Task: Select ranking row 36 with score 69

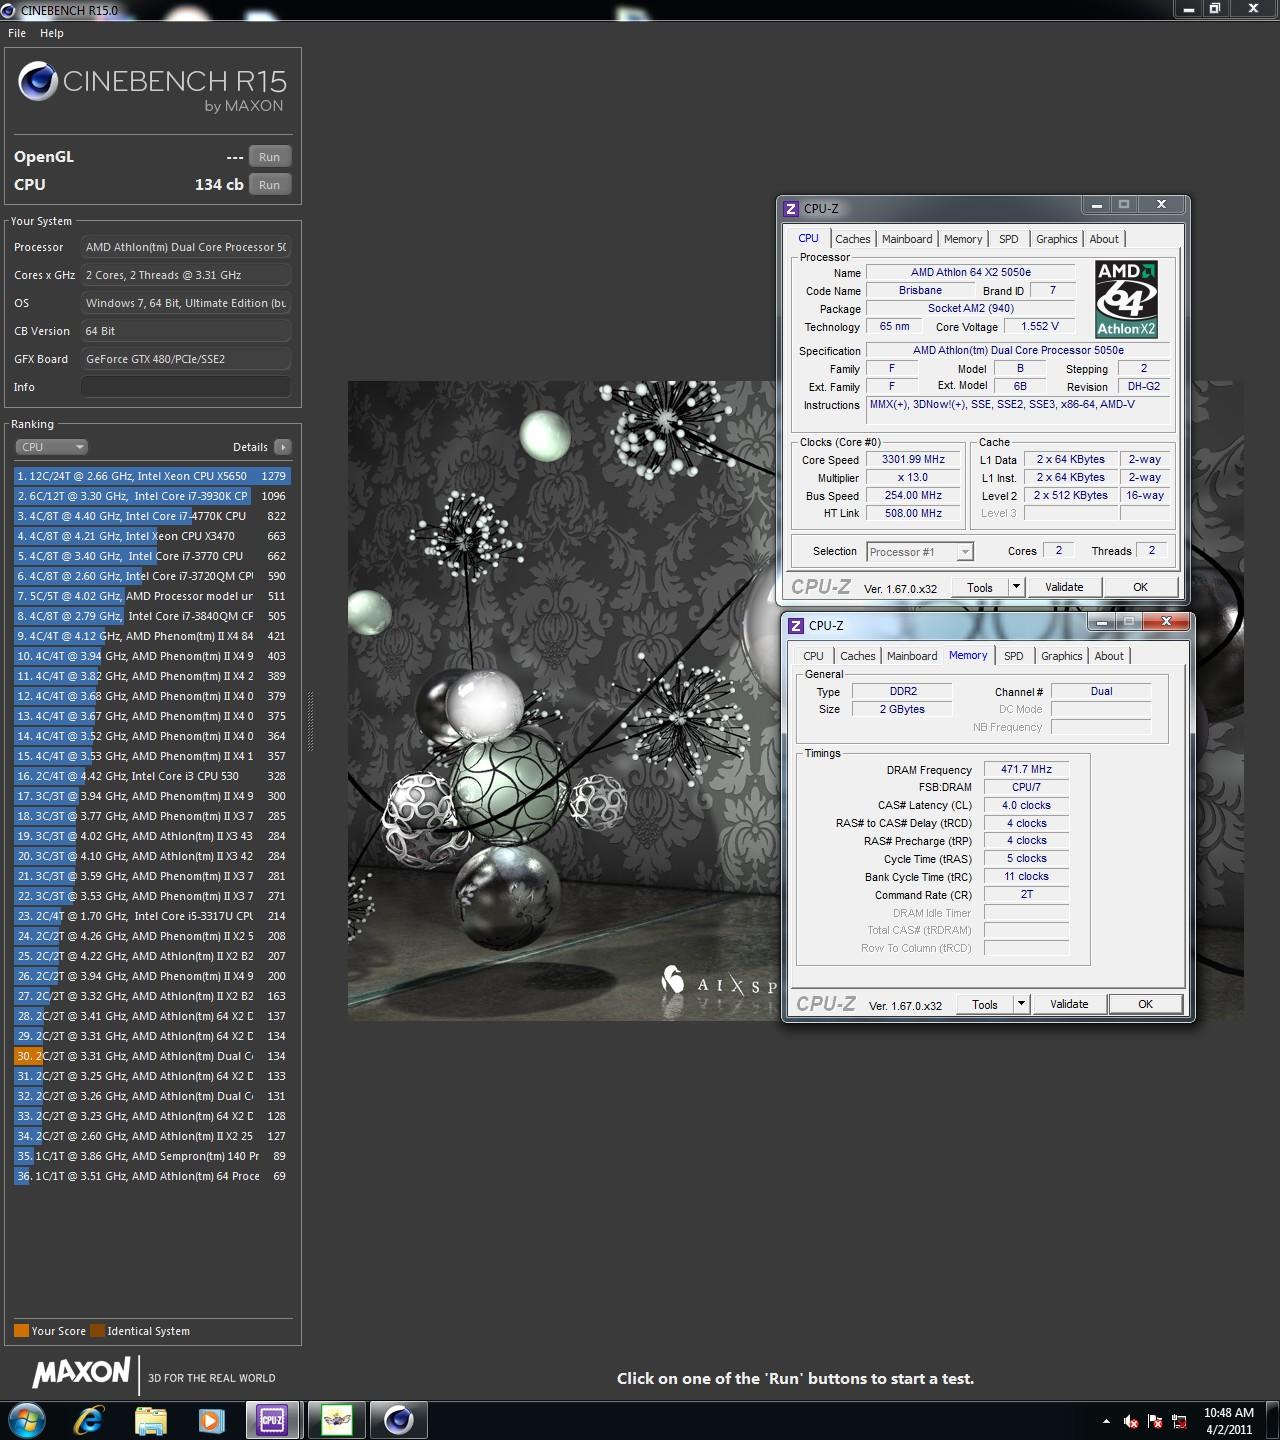Action: click(x=152, y=1176)
